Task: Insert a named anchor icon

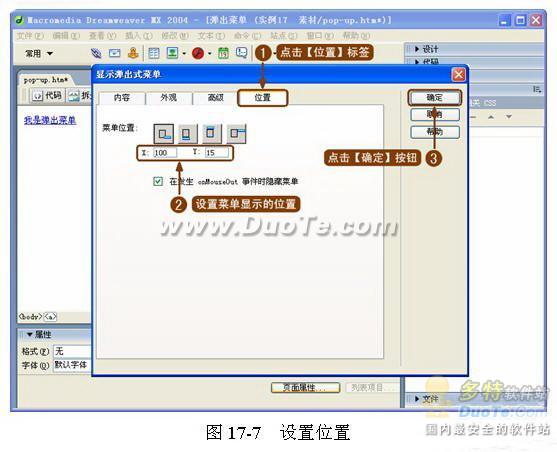Action: click(x=133, y=53)
